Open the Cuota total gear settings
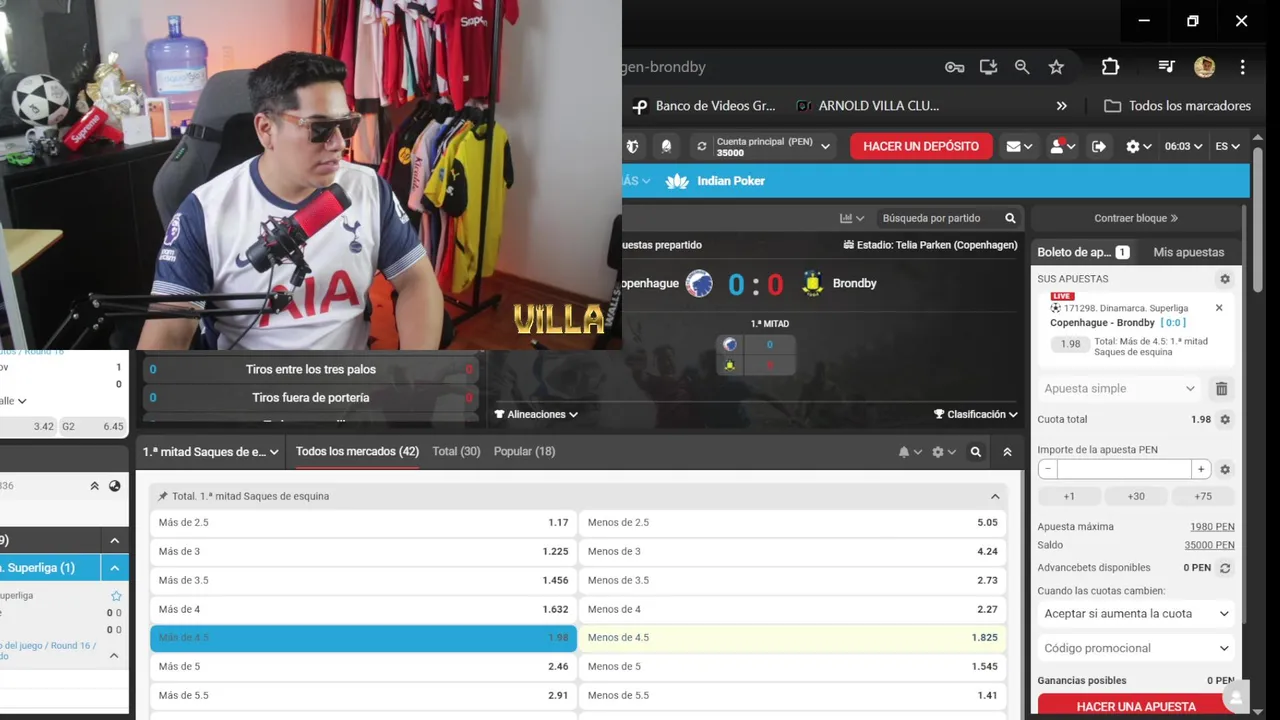The height and width of the screenshot is (720, 1280). tap(1224, 420)
